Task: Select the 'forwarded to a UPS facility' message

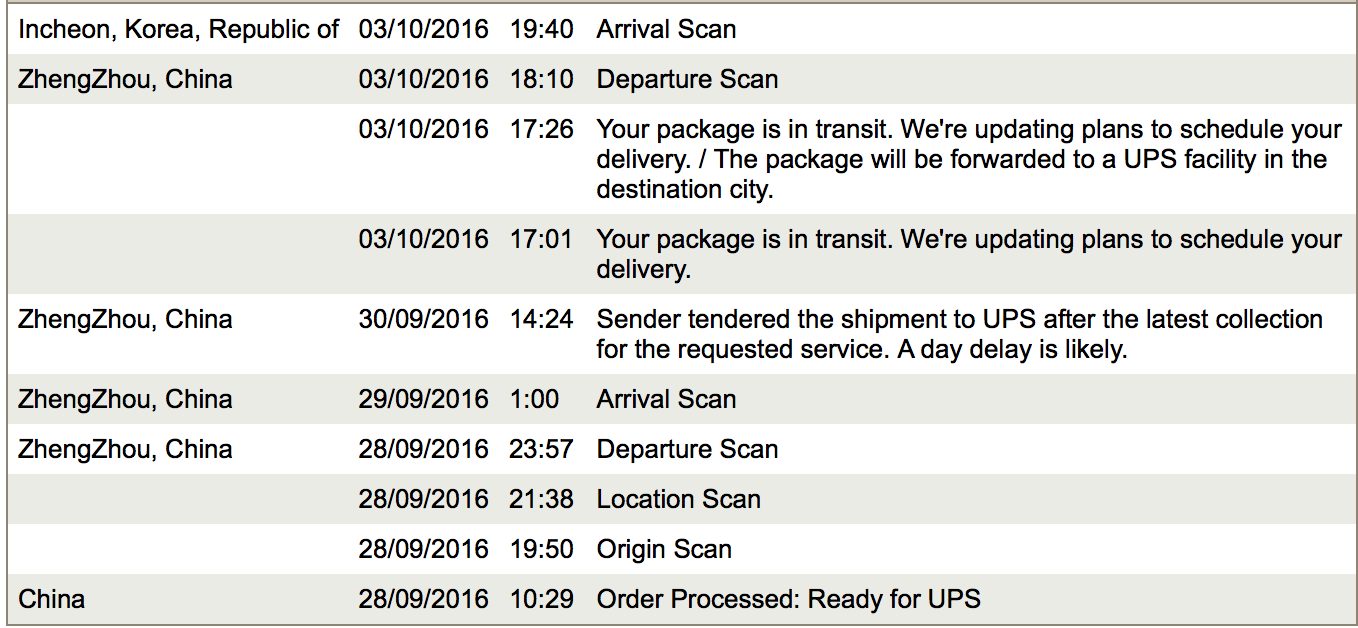Action: pyautogui.click(x=969, y=159)
